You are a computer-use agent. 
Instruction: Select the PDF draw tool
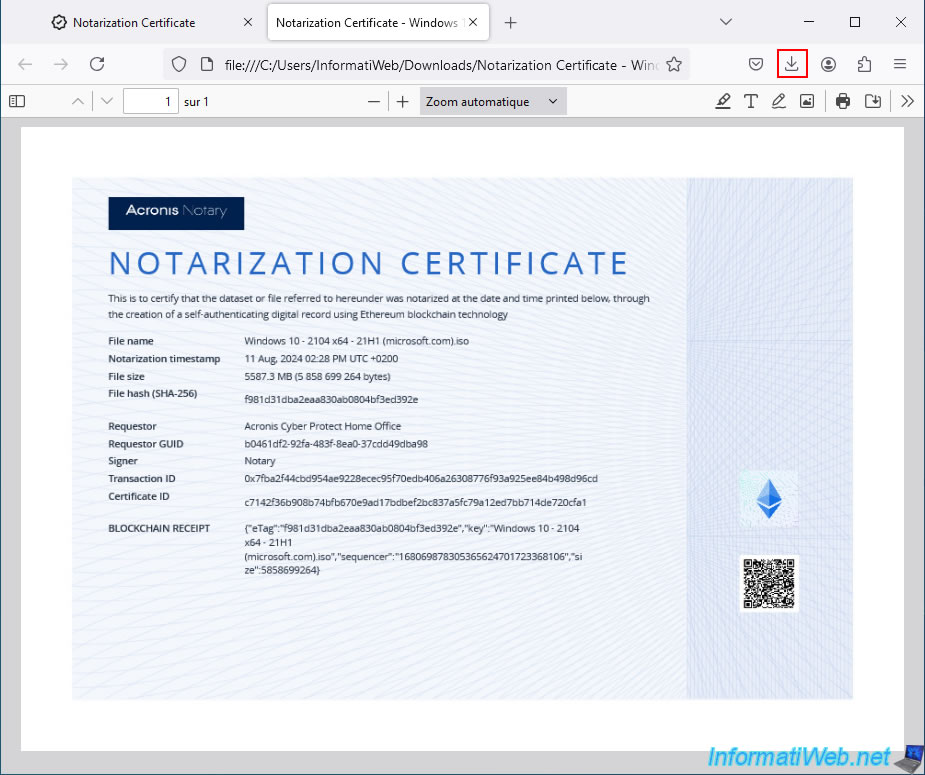779,101
